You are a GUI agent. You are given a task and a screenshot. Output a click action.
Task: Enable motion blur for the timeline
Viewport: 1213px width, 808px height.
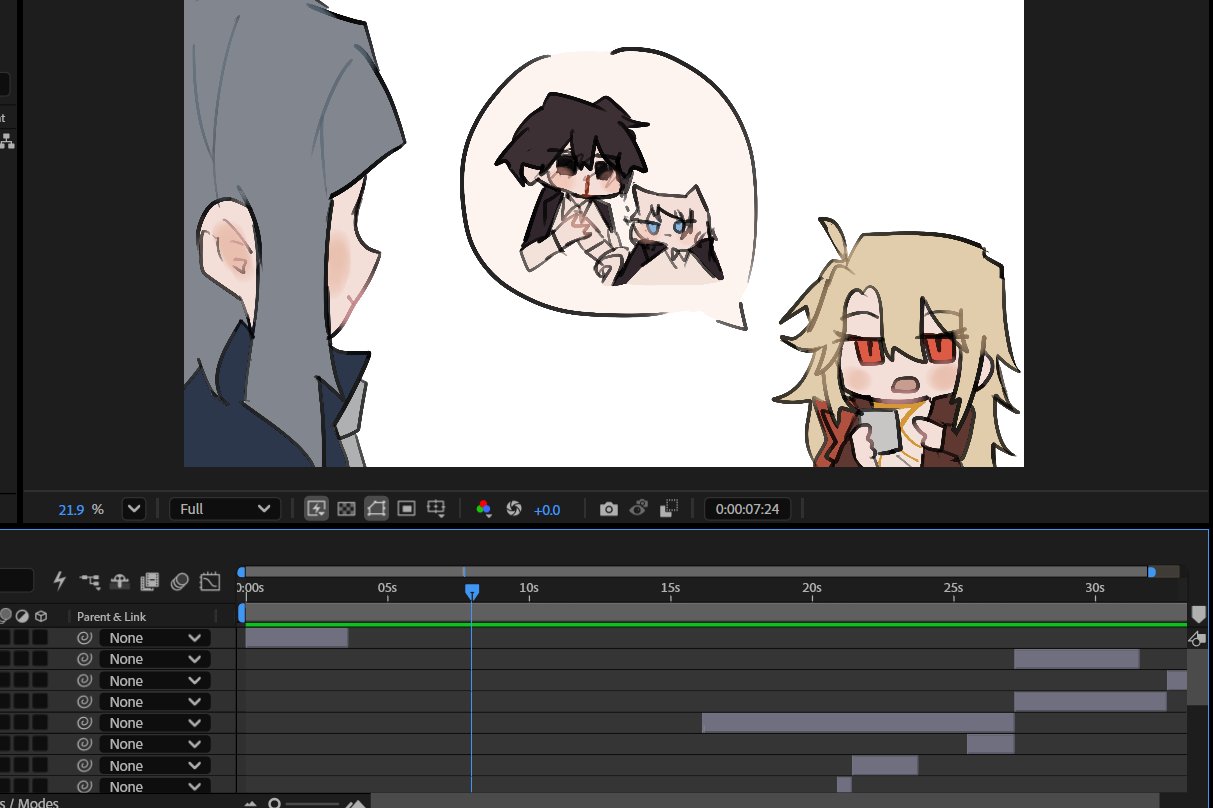point(180,580)
